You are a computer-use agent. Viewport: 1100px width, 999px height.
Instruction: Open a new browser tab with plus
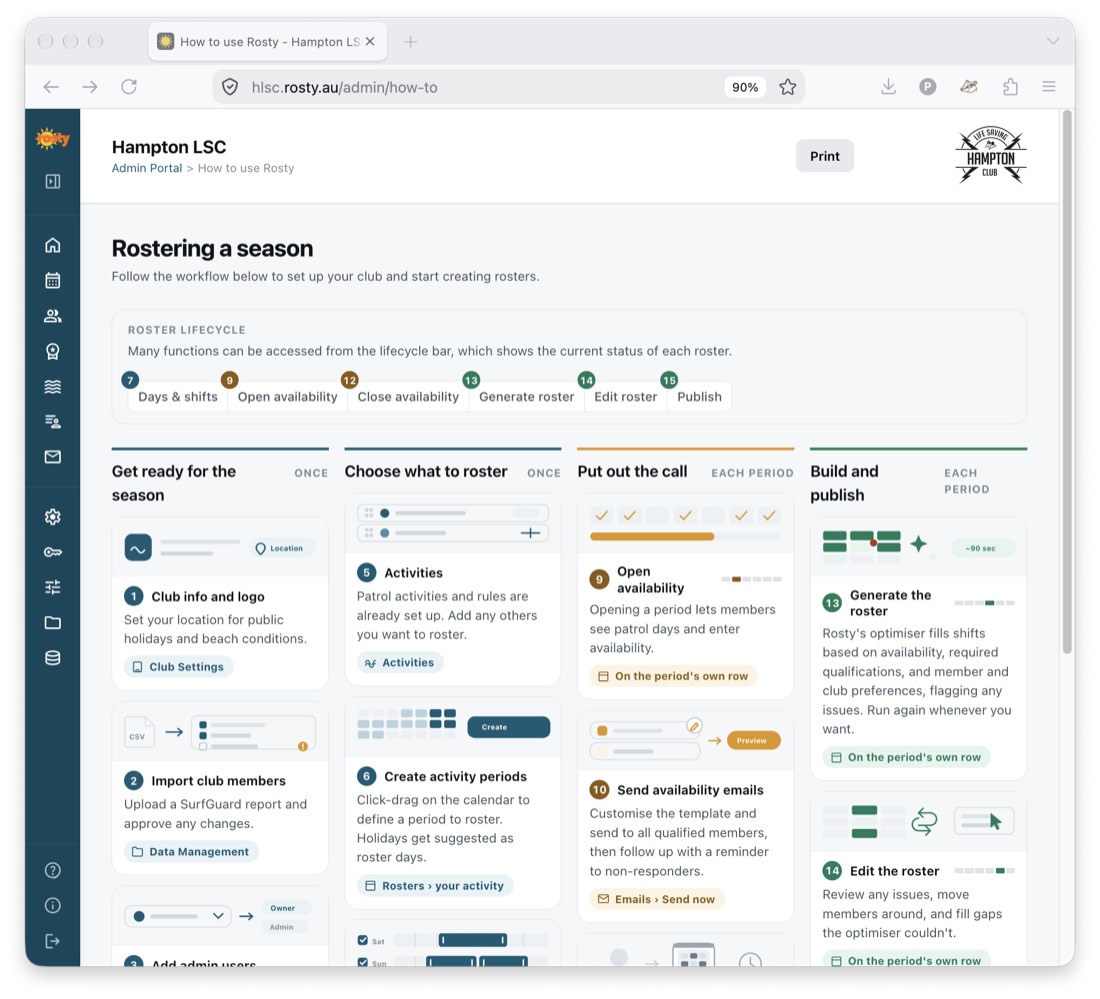point(410,42)
